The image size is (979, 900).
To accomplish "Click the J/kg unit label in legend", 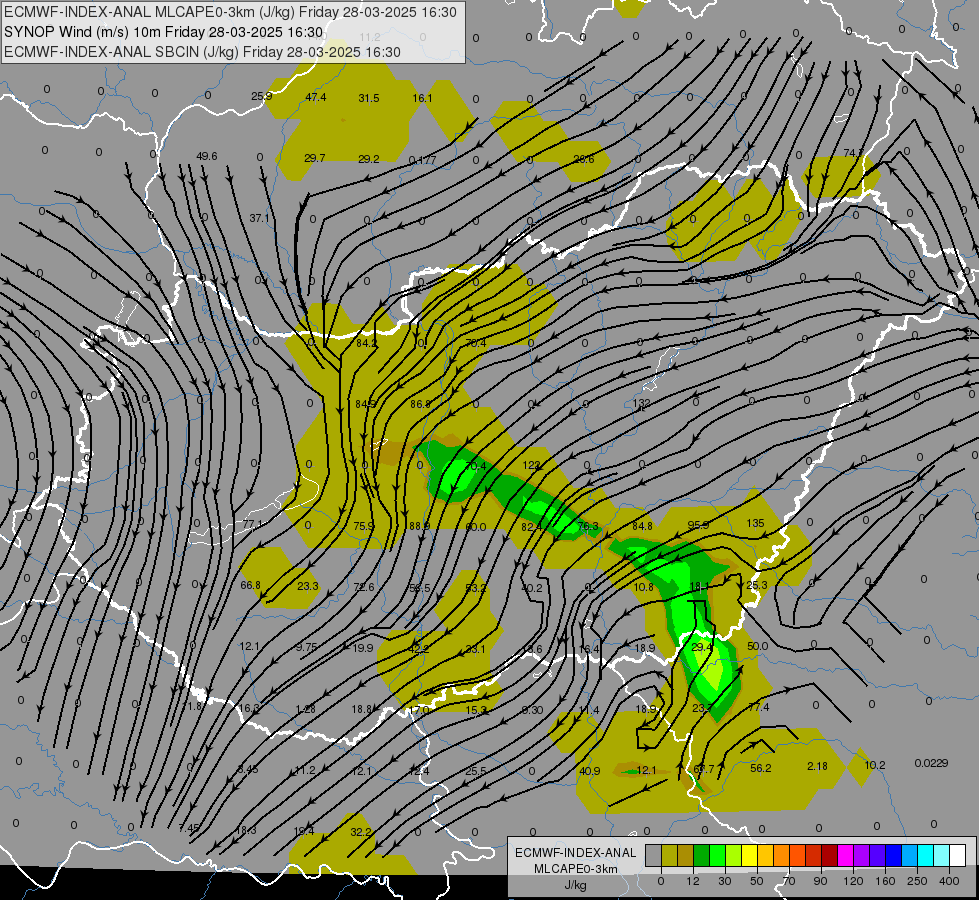I will [x=575, y=885].
